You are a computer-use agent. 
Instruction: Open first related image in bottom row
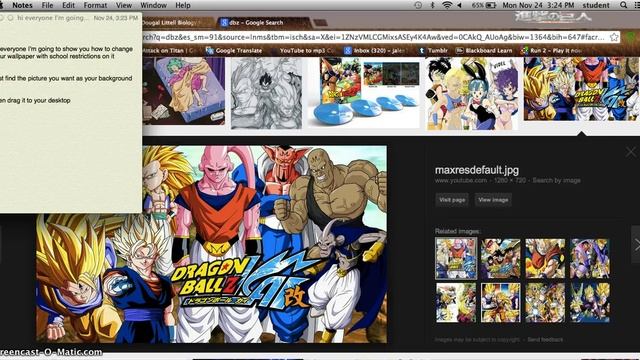[x=456, y=303]
